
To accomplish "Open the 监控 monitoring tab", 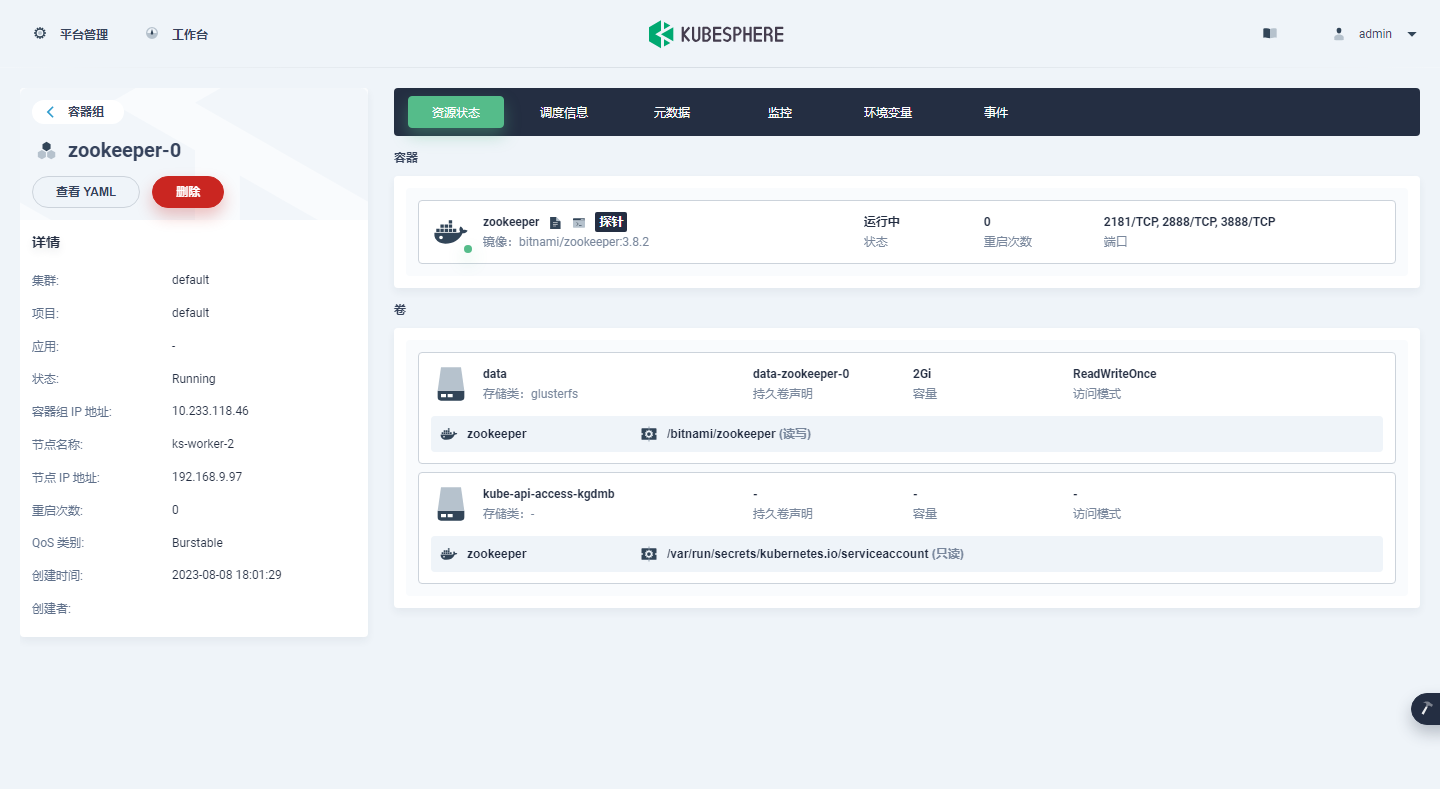I will [780, 113].
